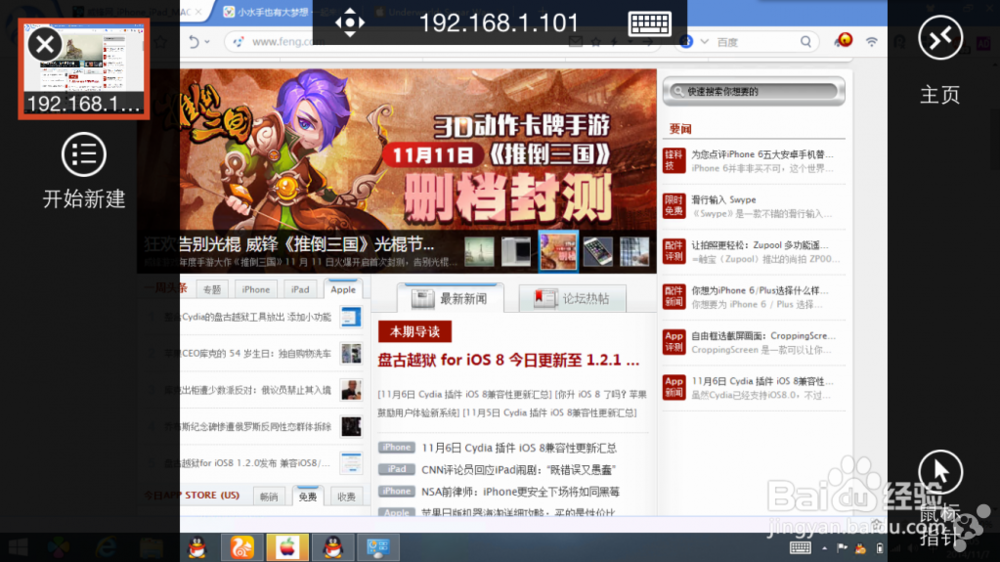
Task: Click the remote desktop taskbar icon
Action: click(378, 547)
